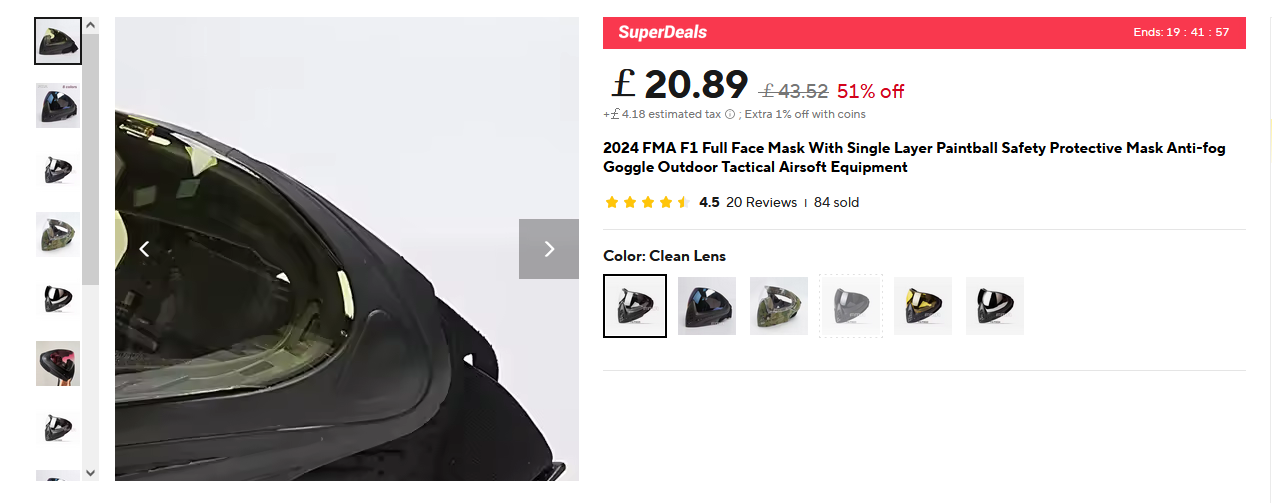Open the estimated tax info icon

(x=730, y=114)
